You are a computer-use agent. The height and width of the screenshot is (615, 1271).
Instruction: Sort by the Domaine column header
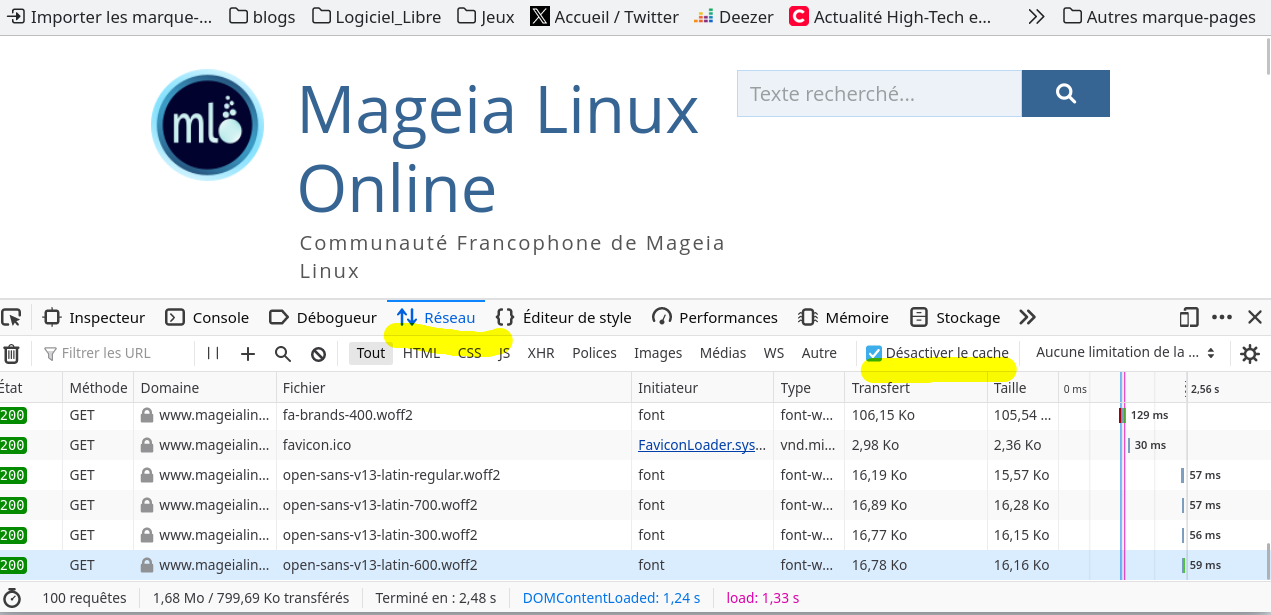(205, 388)
